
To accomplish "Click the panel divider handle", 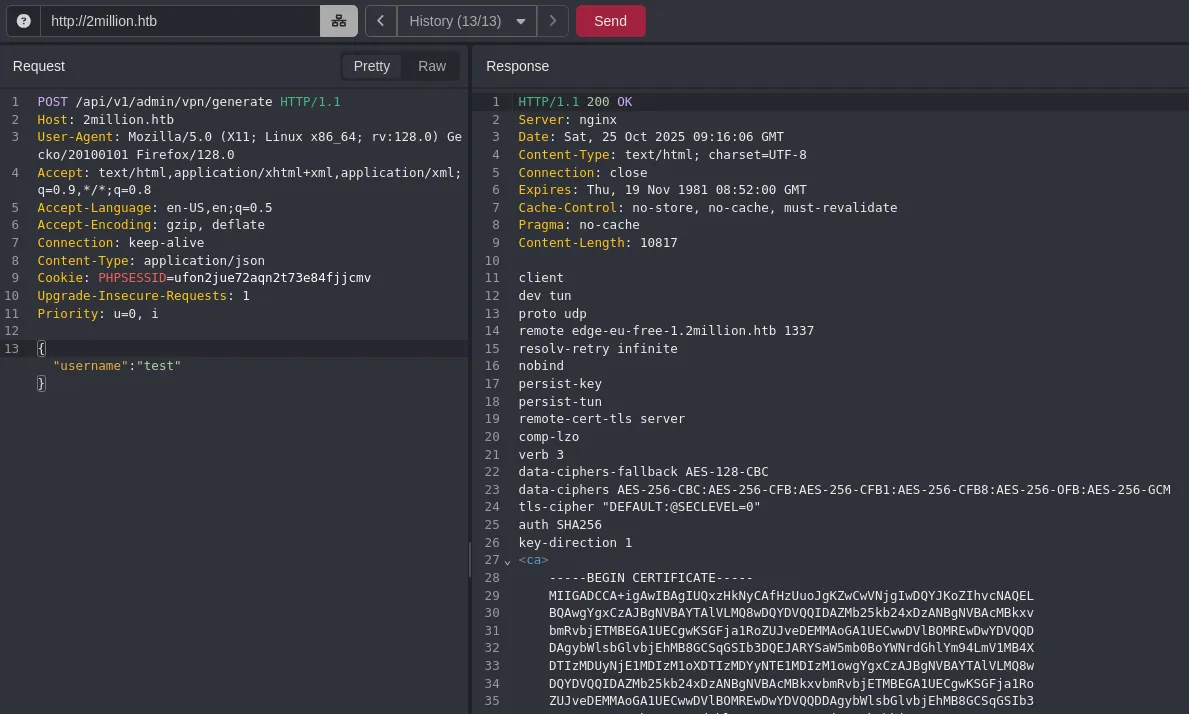I will click(x=470, y=560).
